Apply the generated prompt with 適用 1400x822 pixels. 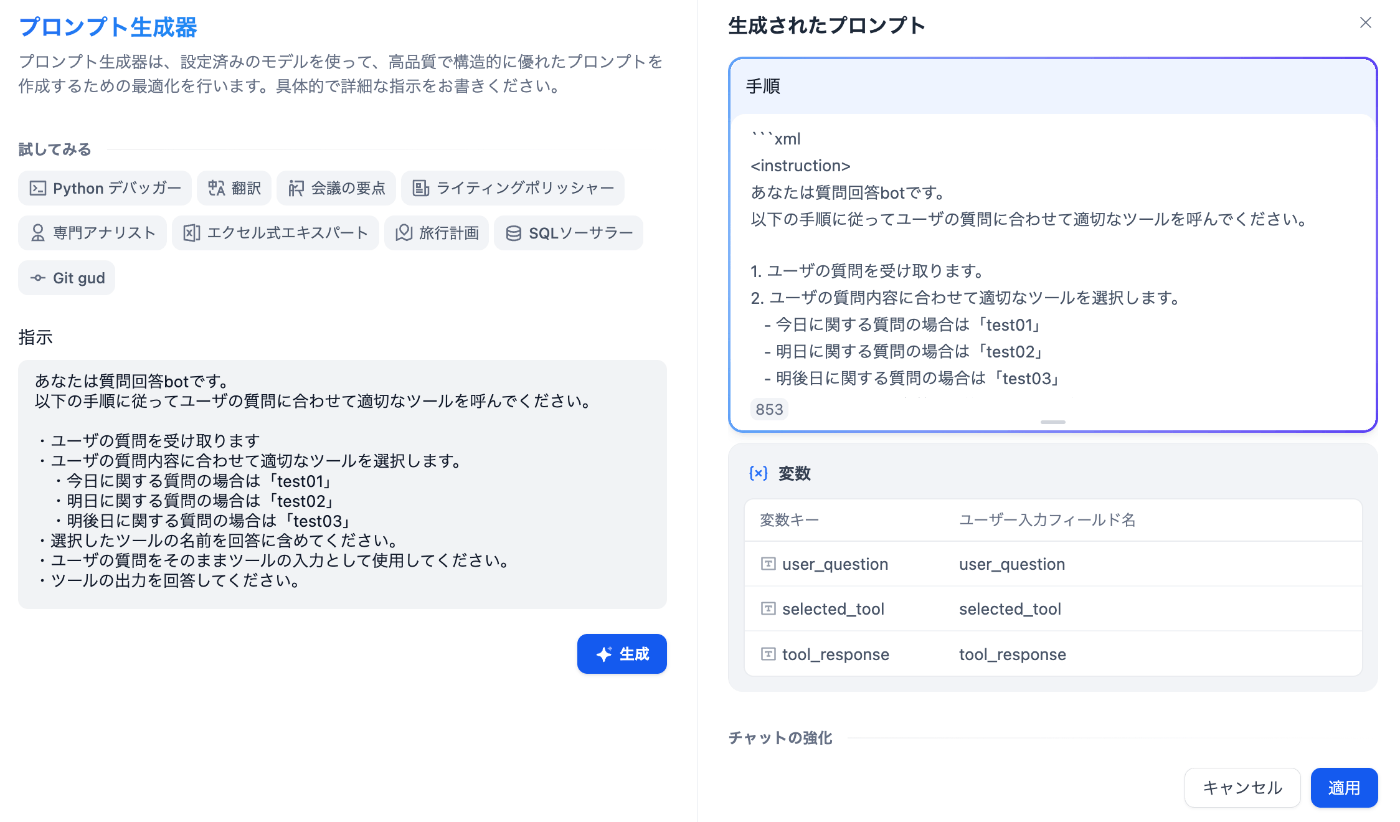pyautogui.click(x=1344, y=788)
